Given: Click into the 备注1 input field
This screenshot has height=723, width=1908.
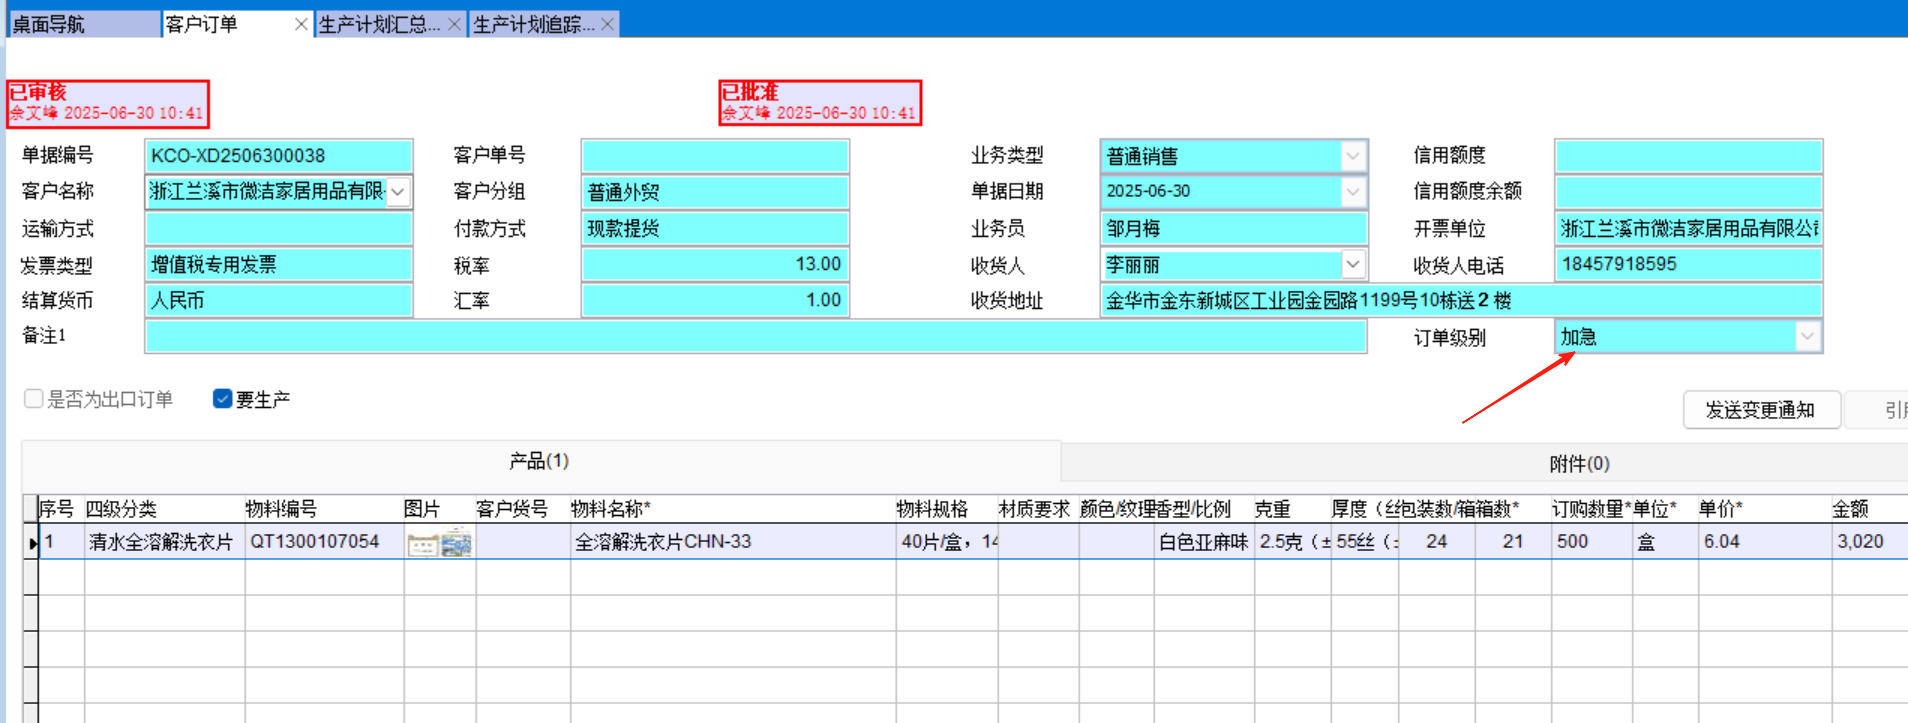Looking at the screenshot, I should (755, 337).
